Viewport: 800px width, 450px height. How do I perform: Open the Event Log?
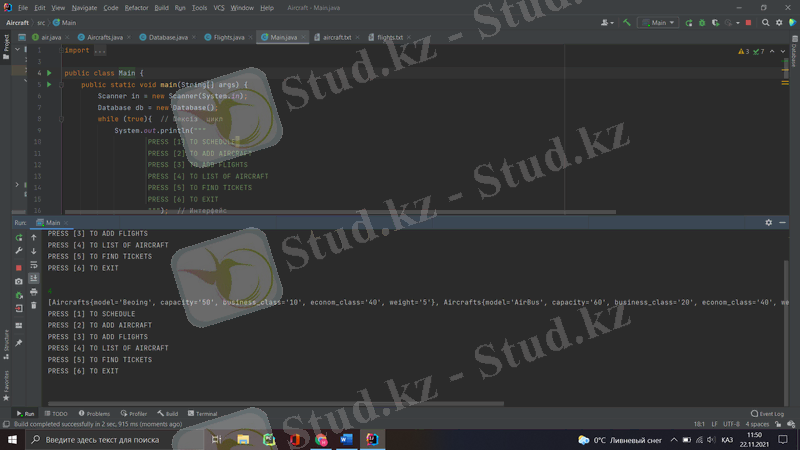[x=767, y=414]
